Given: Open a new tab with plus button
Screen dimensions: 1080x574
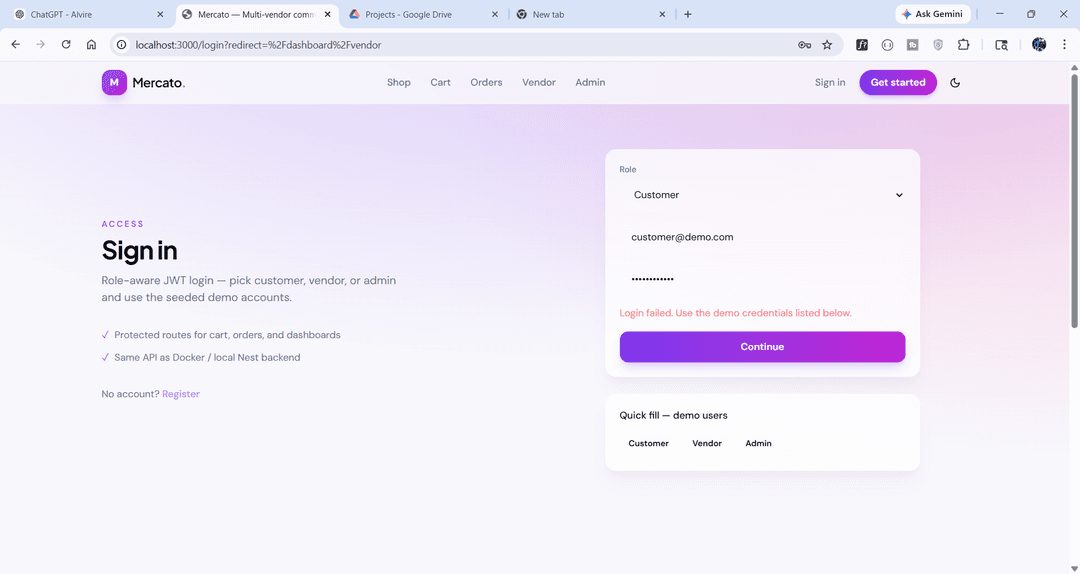Looking at the screenshot, I should [687, 14].
